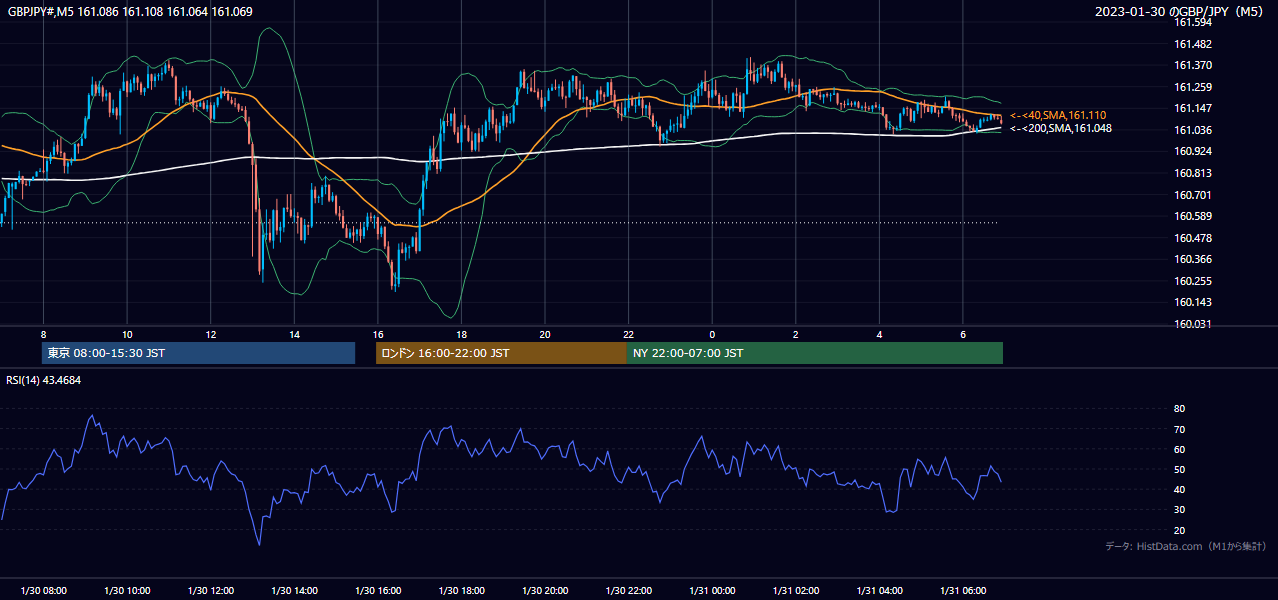Click the 1/30 18:00 time label

(x=461, y=591)
